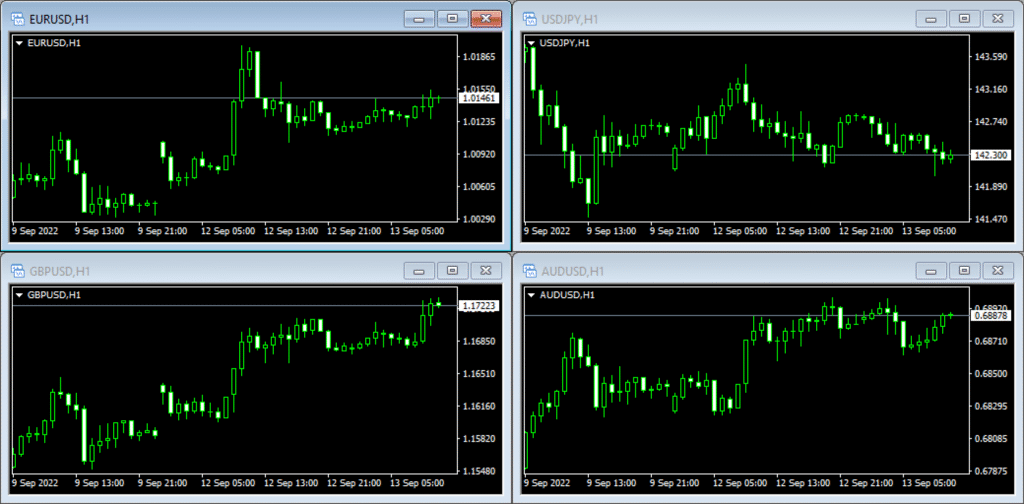Open the AUDUSD,H1 chart label triangle

click(x=531, y=295)
